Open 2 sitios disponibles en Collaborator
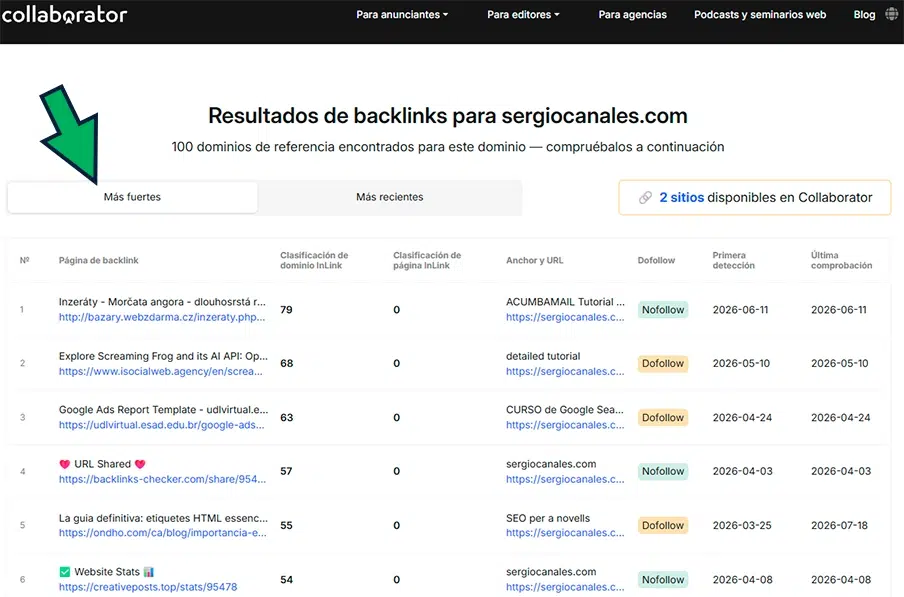The height and width of the screenshot is (597, 904). (755, 198)
